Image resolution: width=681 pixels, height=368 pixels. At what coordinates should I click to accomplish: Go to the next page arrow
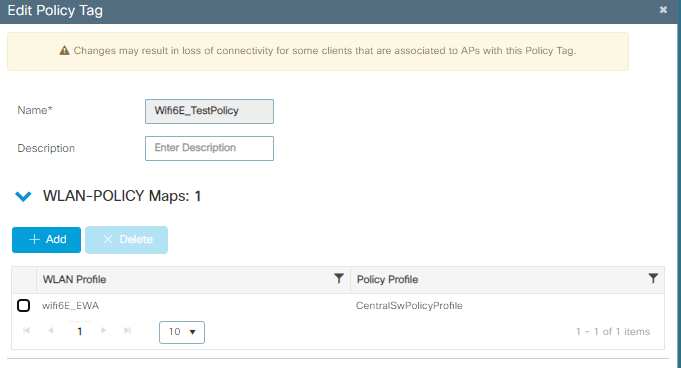coord(103,331)
